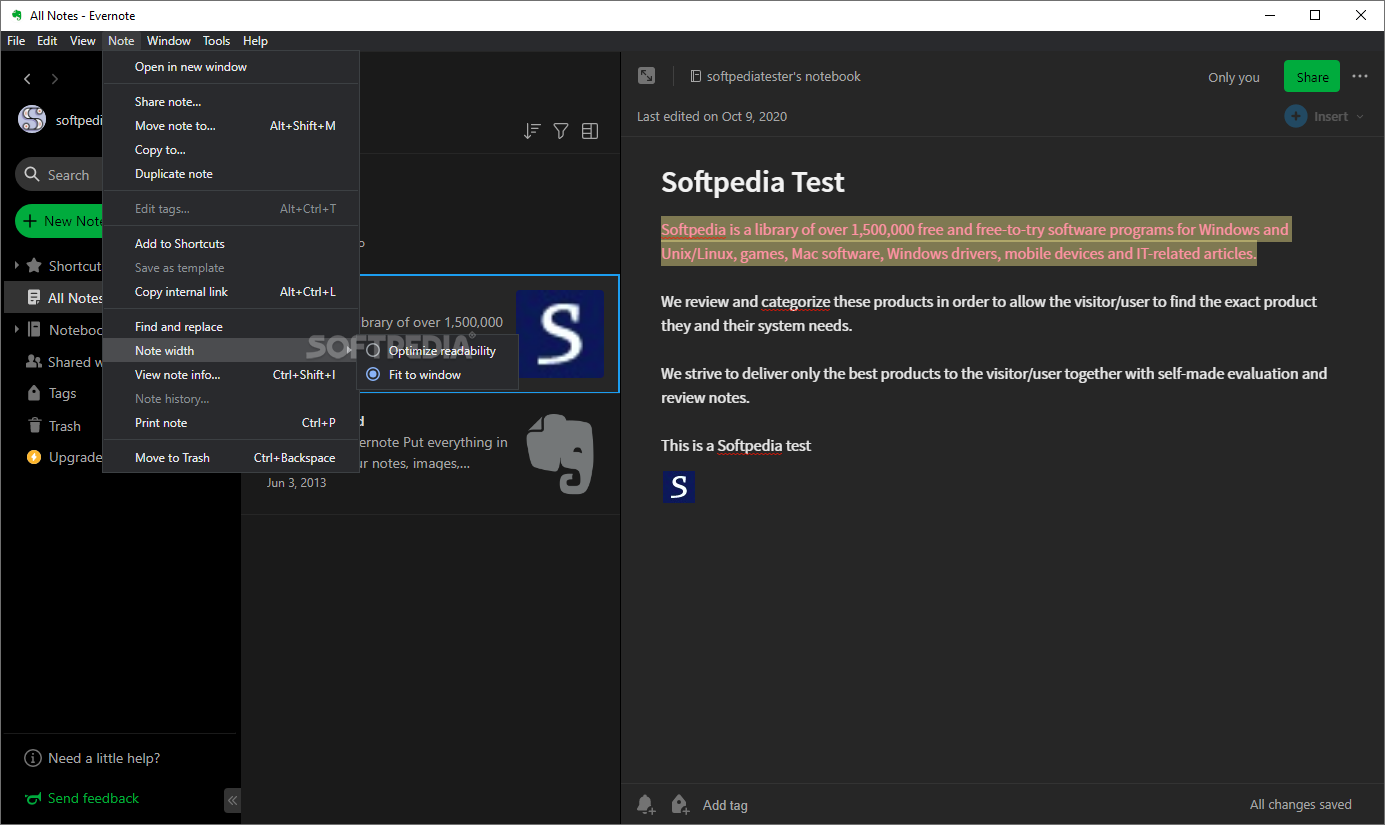Open the File menu

pyautogui.click(x=16, y=41)
